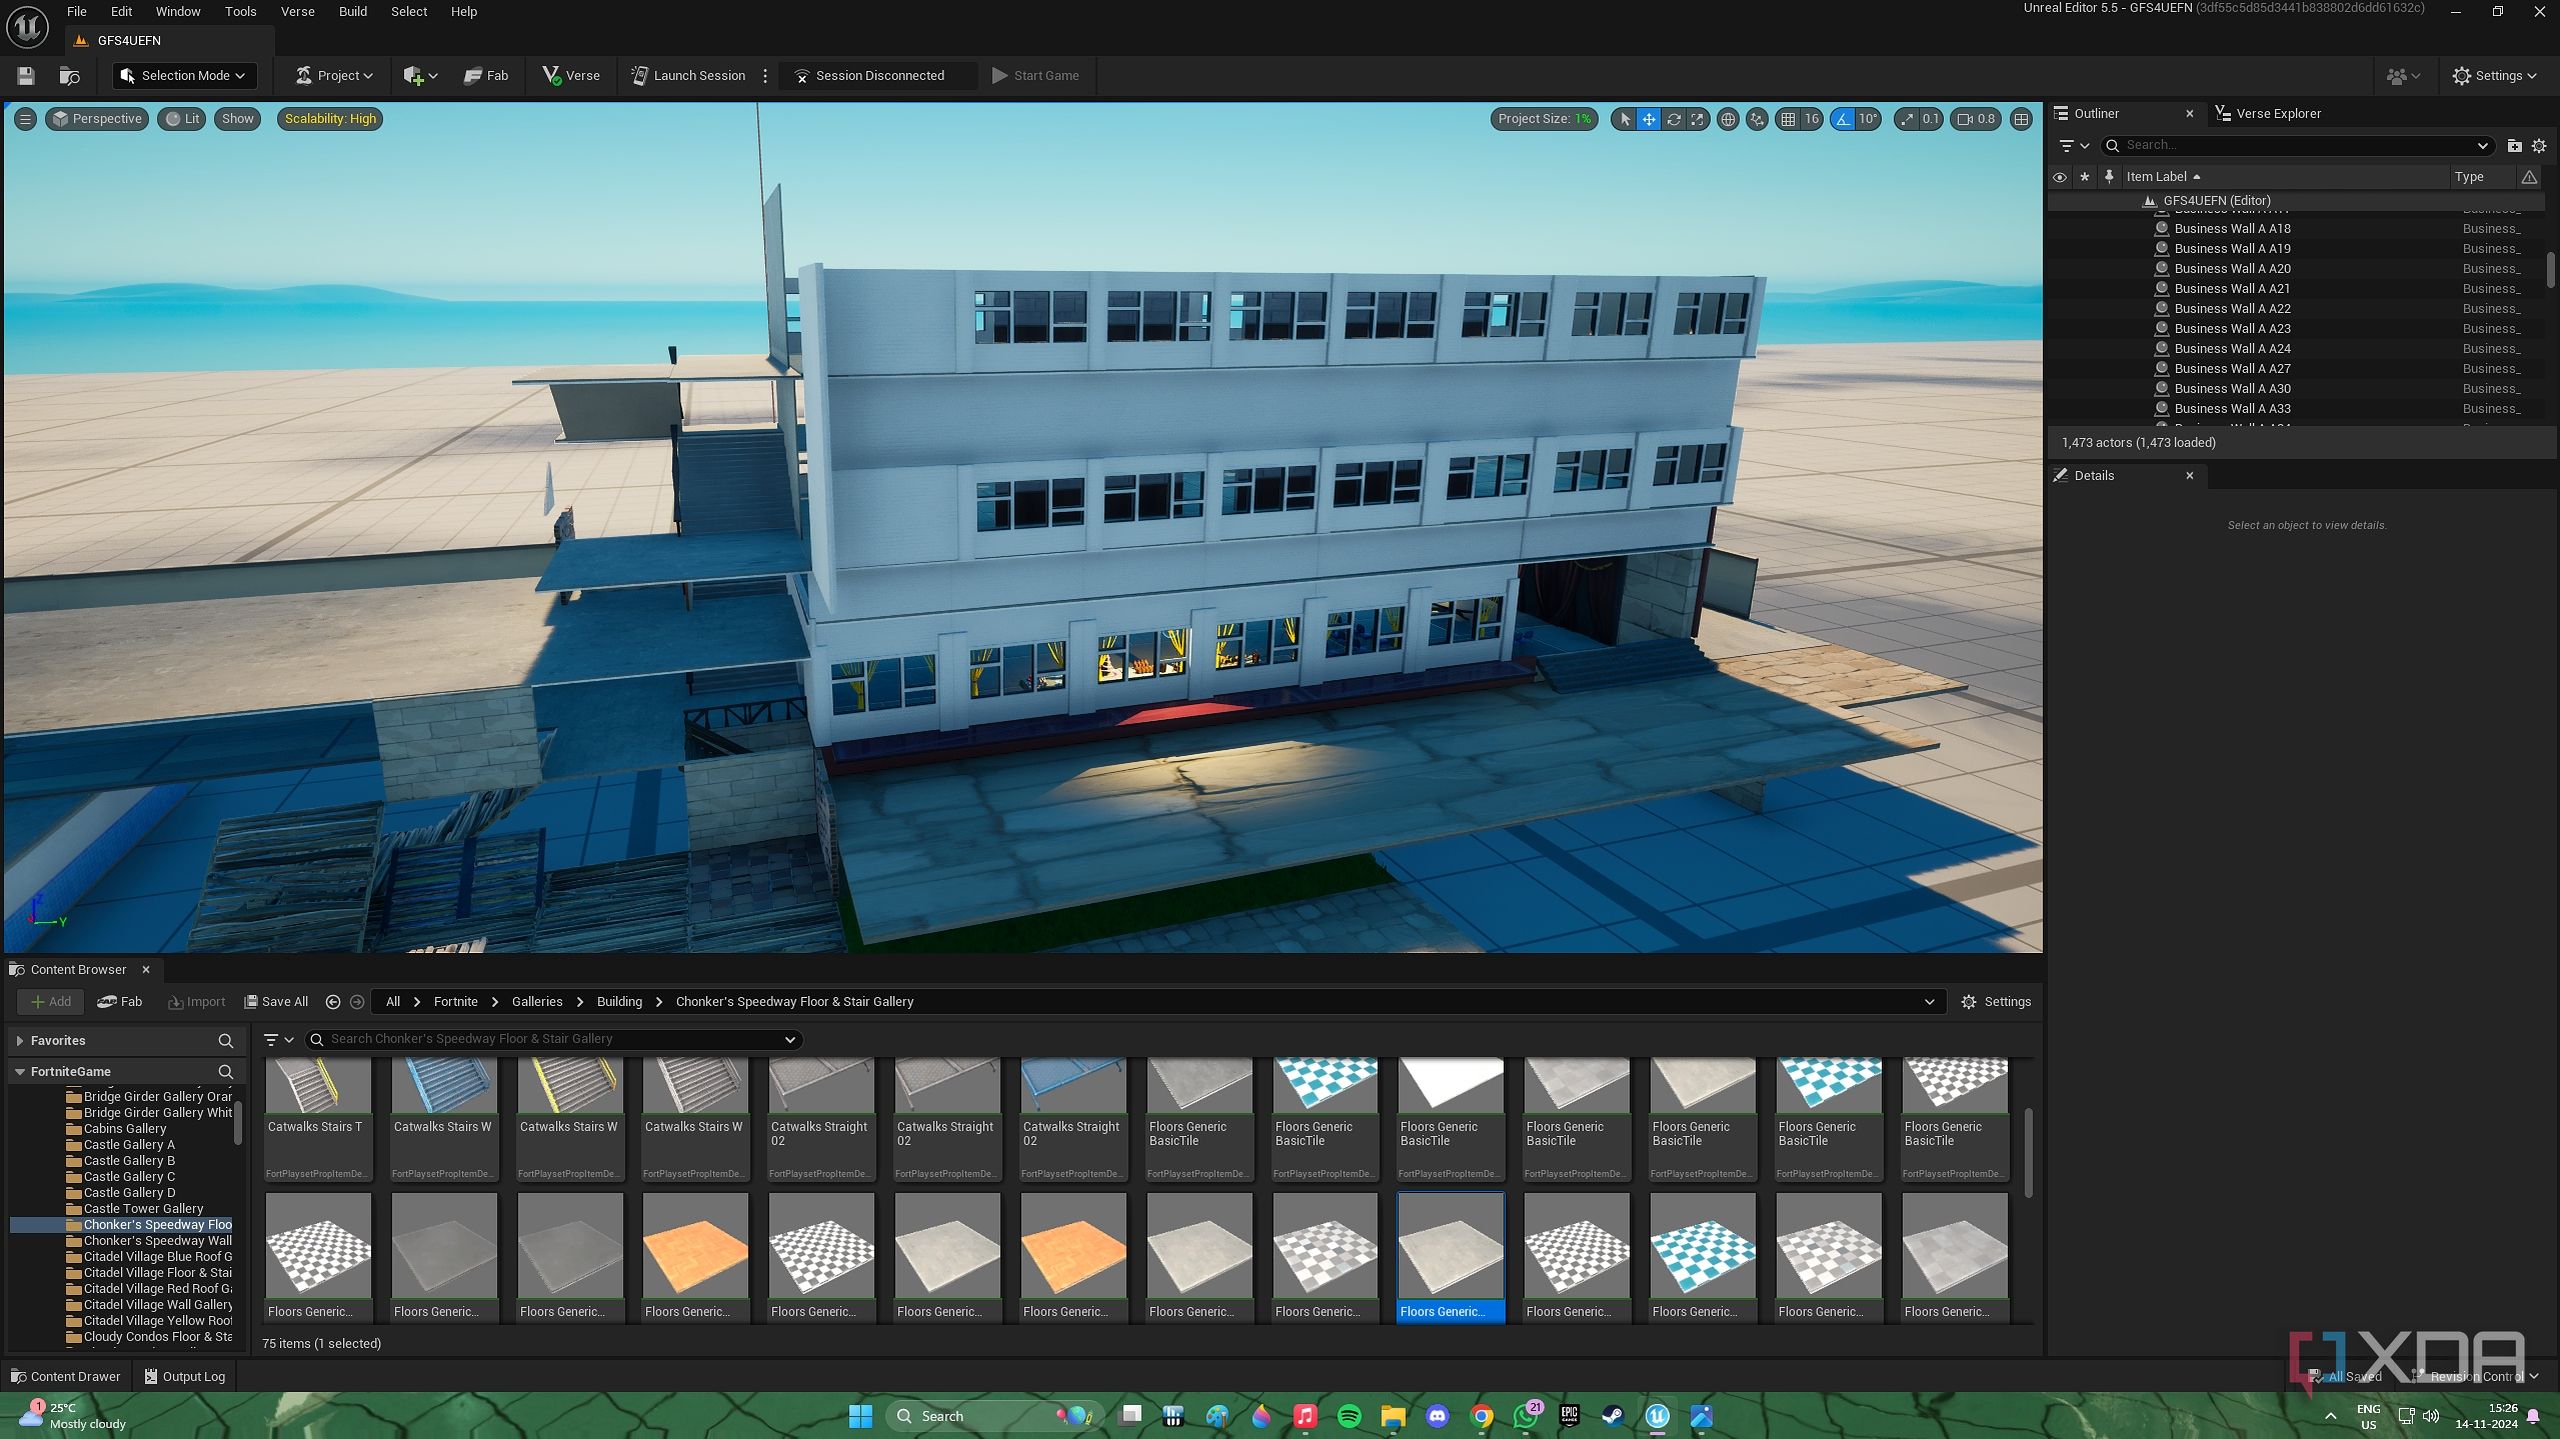Open the Launch Session options kebab menu
2560x1439 pixels.
coord(765,75)
